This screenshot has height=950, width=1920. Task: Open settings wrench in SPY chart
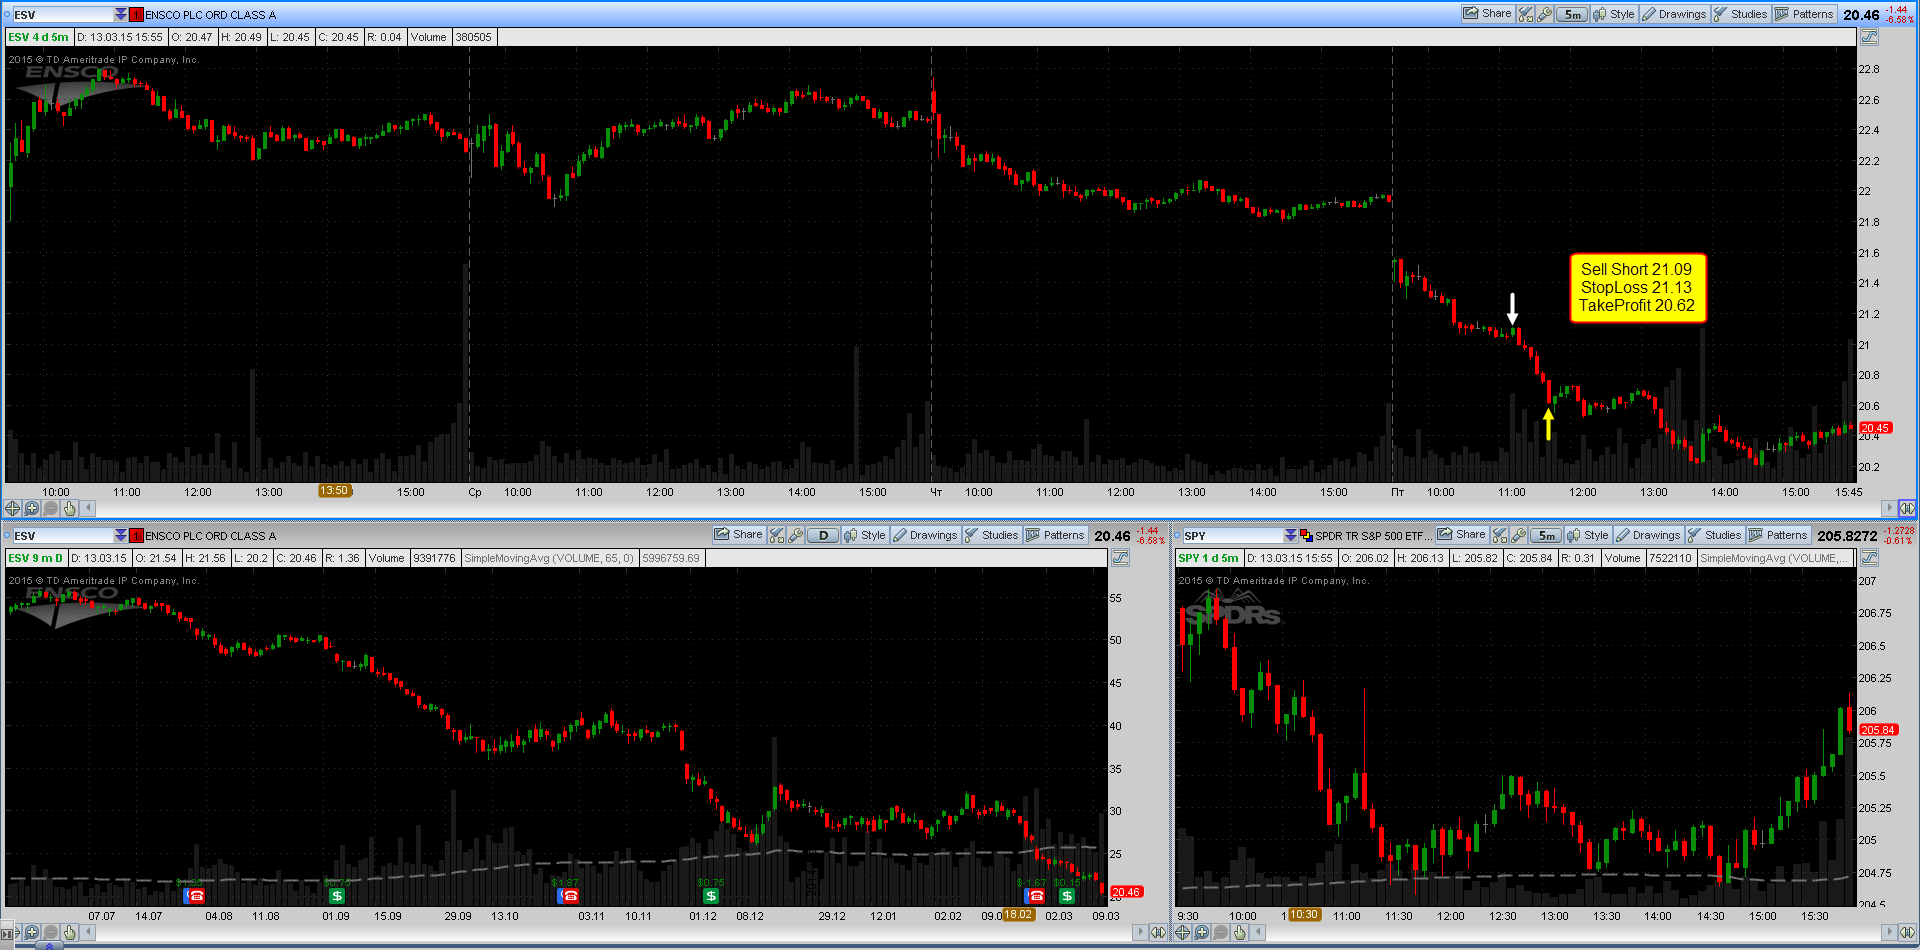pyautogui.click(x=1519, y=535)
